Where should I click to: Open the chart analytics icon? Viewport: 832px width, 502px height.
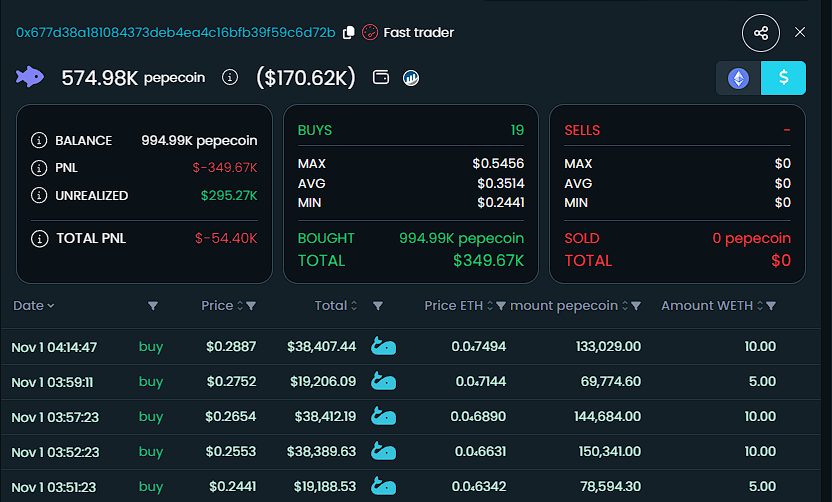click(x=411, y=78)
